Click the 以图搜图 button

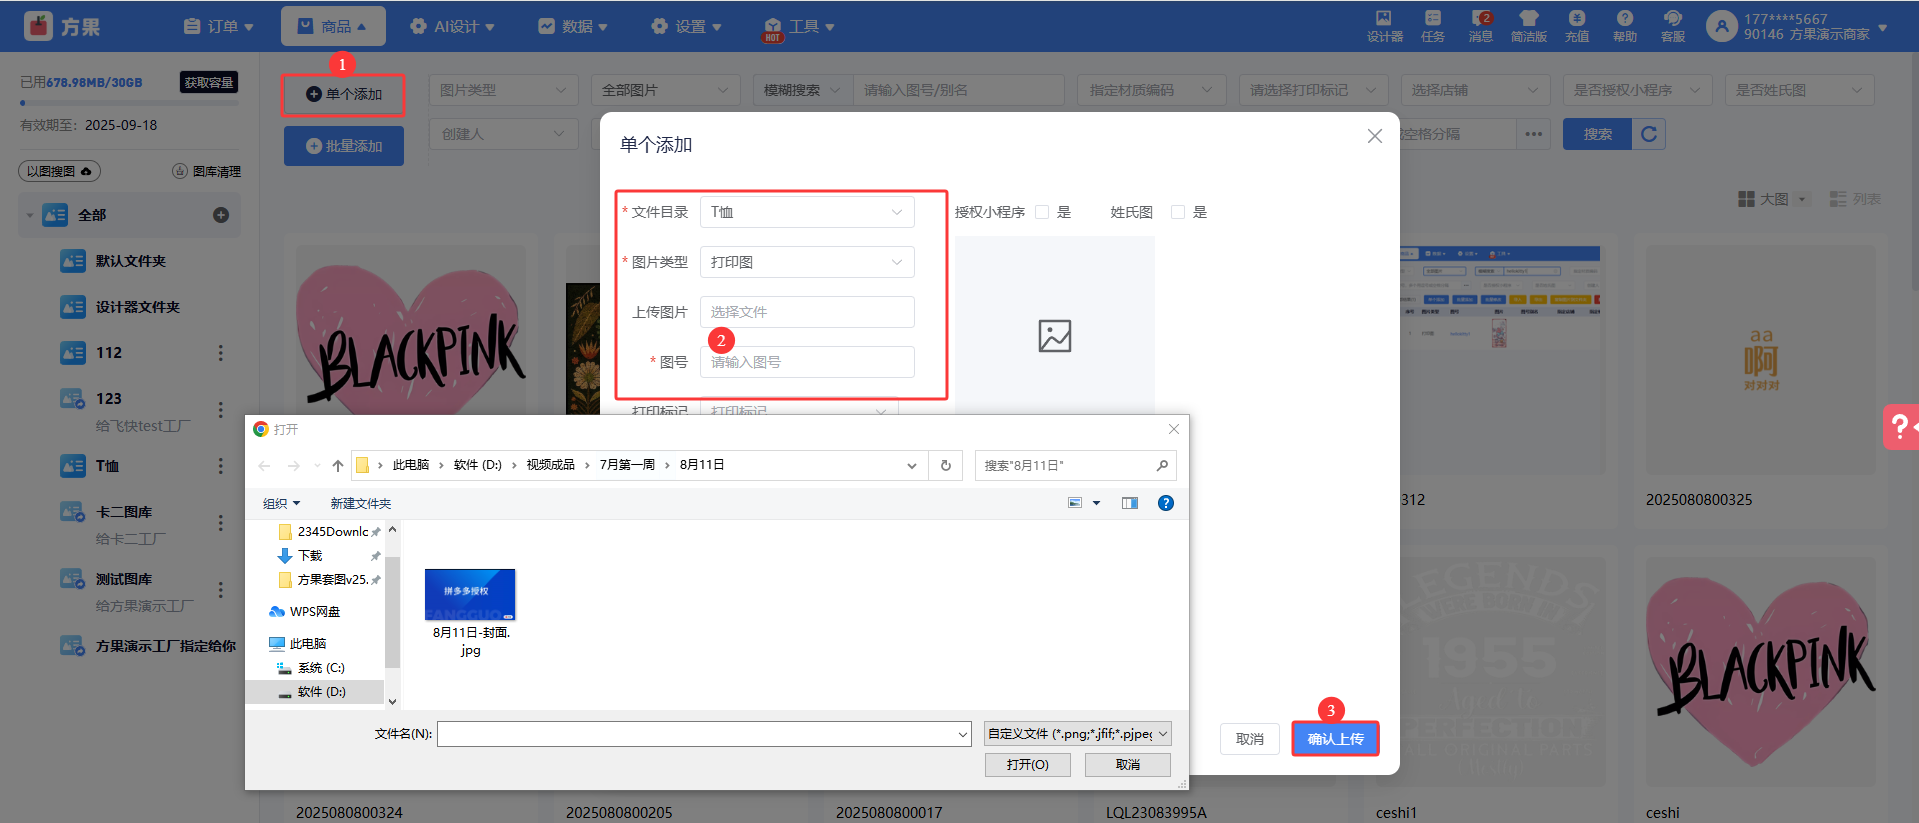(60, 171)
